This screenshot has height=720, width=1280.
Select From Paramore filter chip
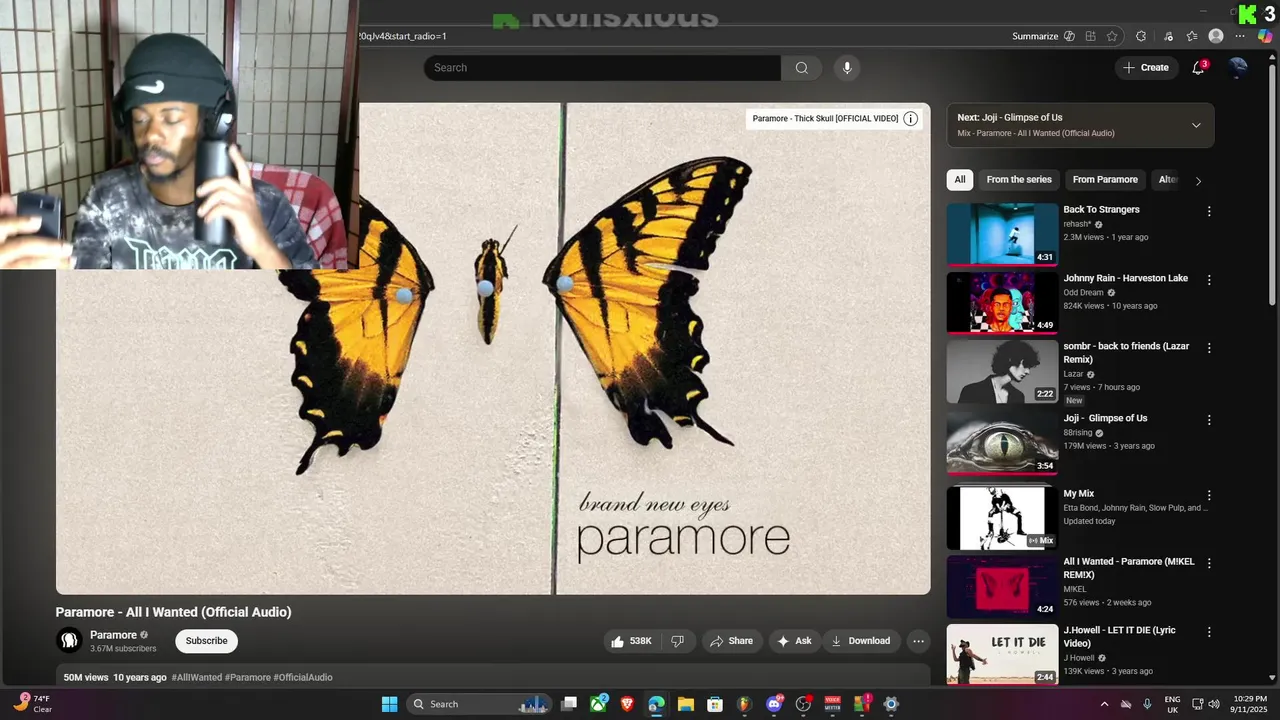pos(1105,180)
